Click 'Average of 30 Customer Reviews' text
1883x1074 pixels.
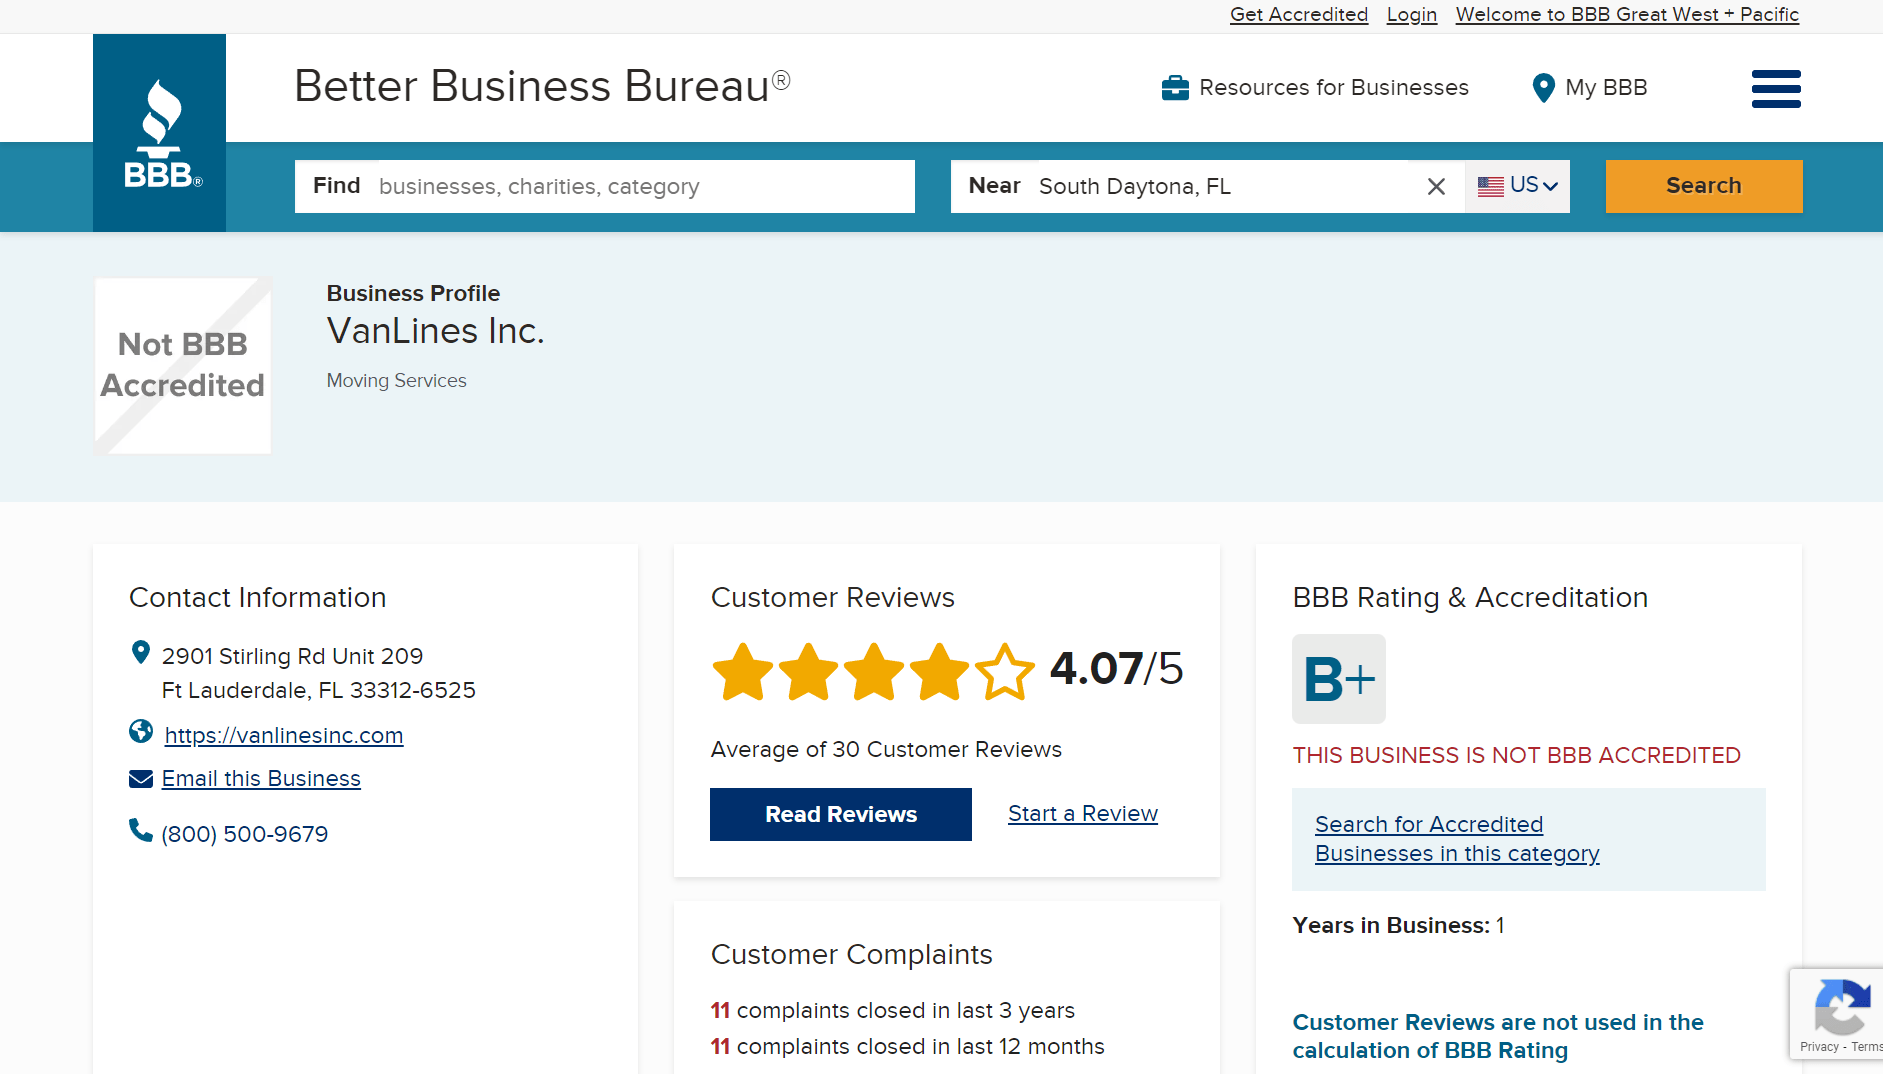[x=886, y=750]
